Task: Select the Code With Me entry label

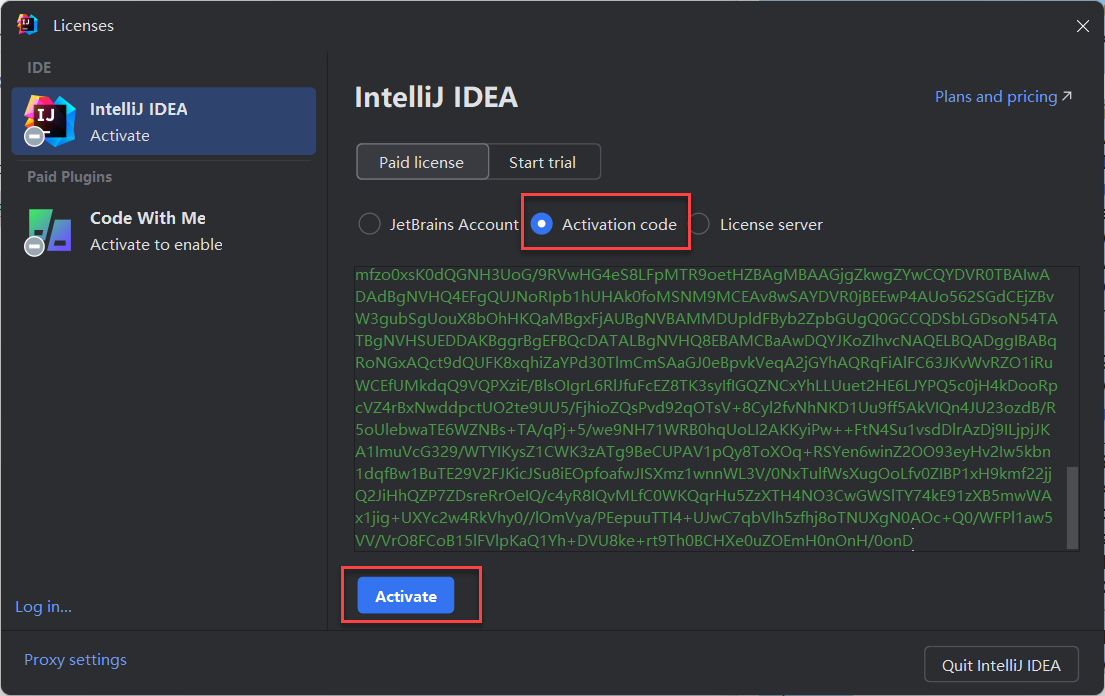Action: click(x=147, y=218)
